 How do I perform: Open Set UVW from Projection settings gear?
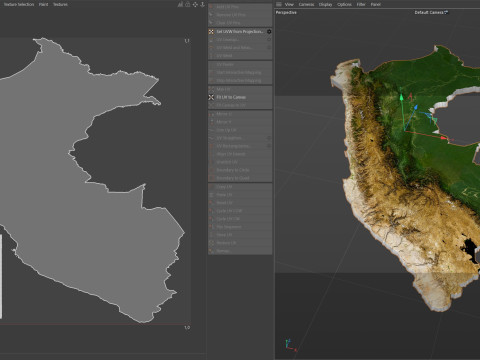(269, 32)
